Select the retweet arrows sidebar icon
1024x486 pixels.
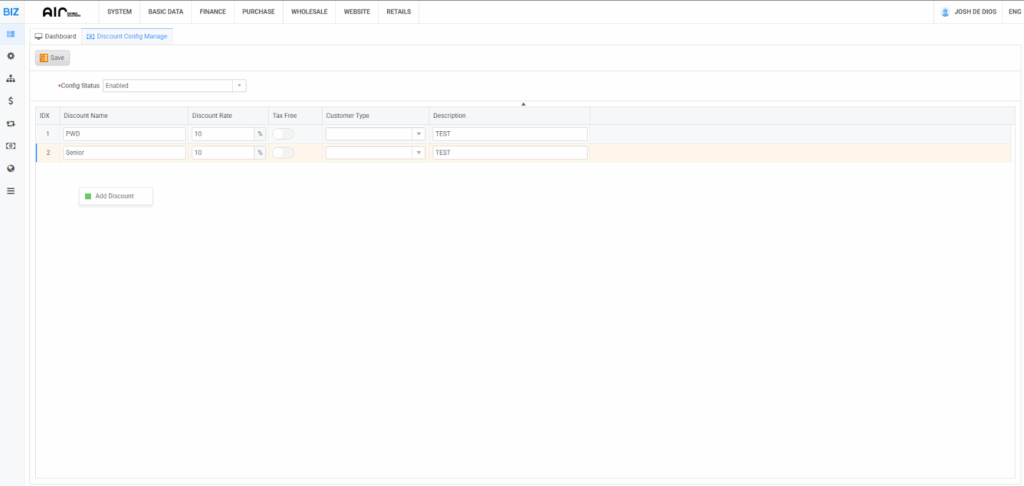[10, 124]
